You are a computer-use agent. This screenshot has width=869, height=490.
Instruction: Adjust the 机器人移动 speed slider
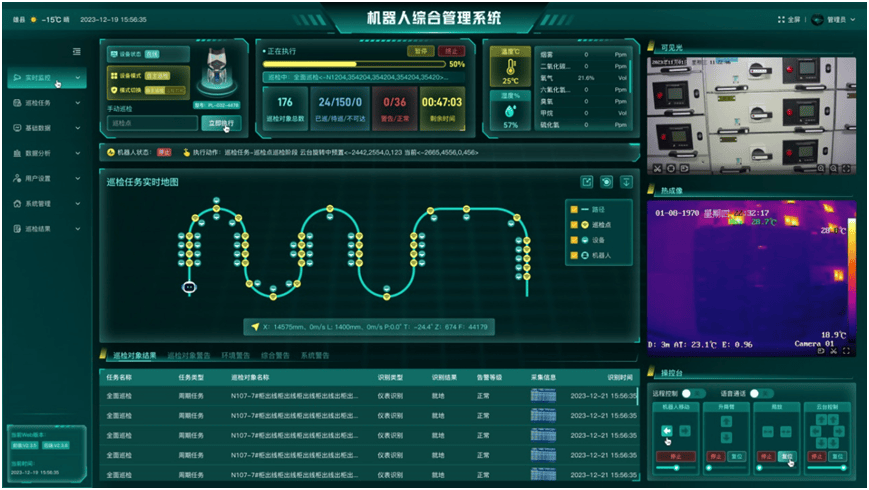click(675, 468)
